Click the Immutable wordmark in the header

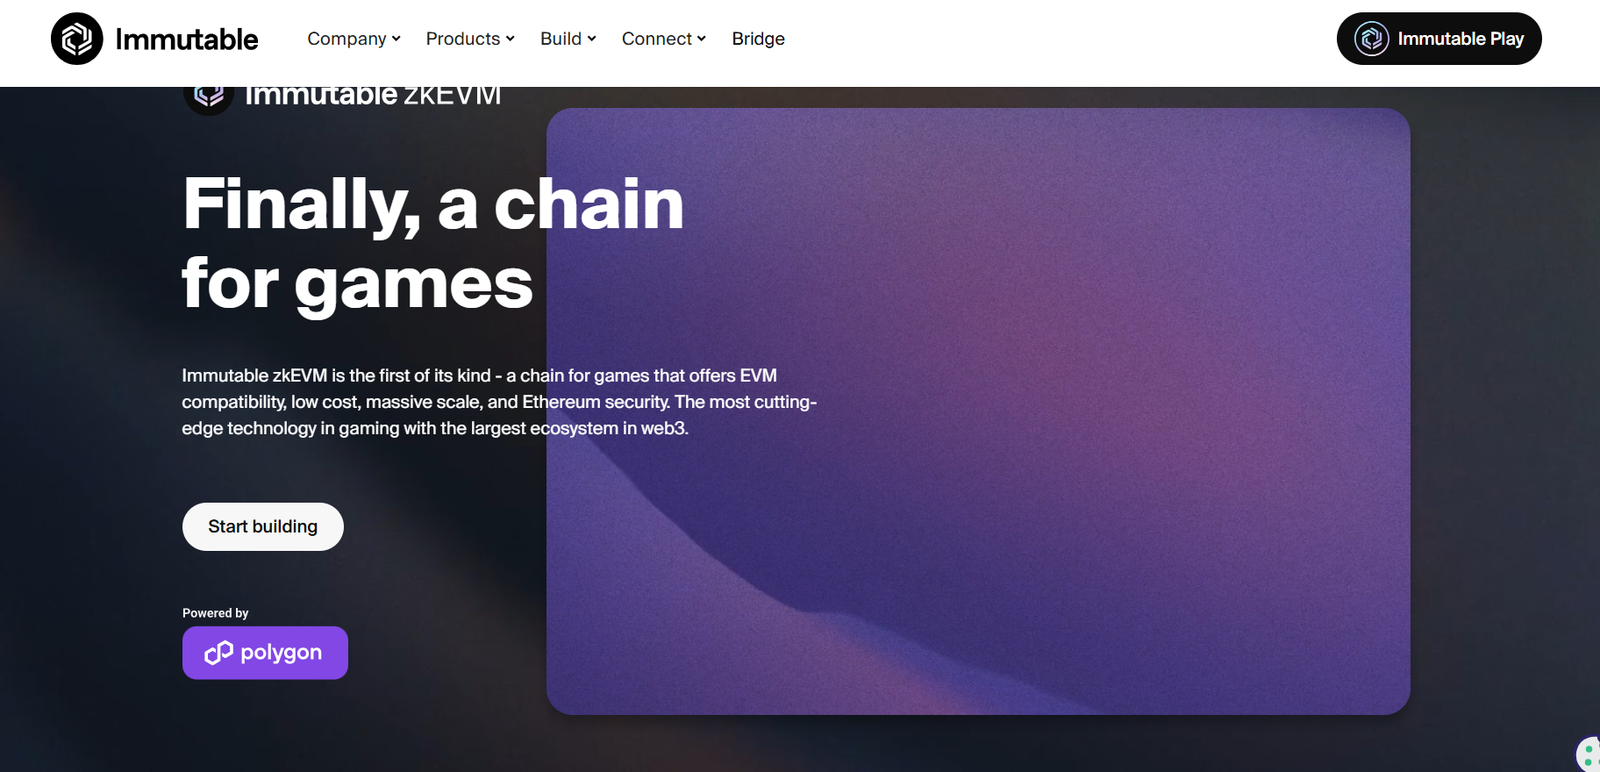[187, 39]
